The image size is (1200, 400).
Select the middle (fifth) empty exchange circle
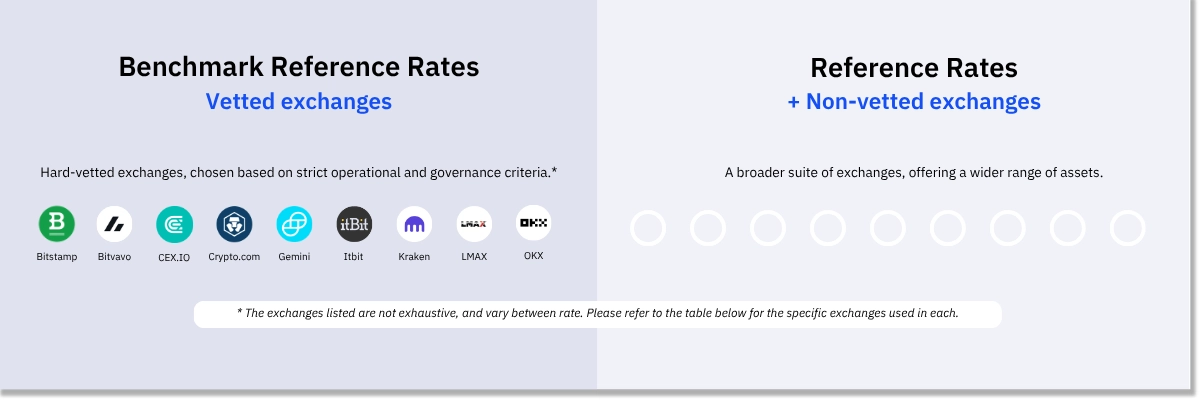click(x=888, y=228)
